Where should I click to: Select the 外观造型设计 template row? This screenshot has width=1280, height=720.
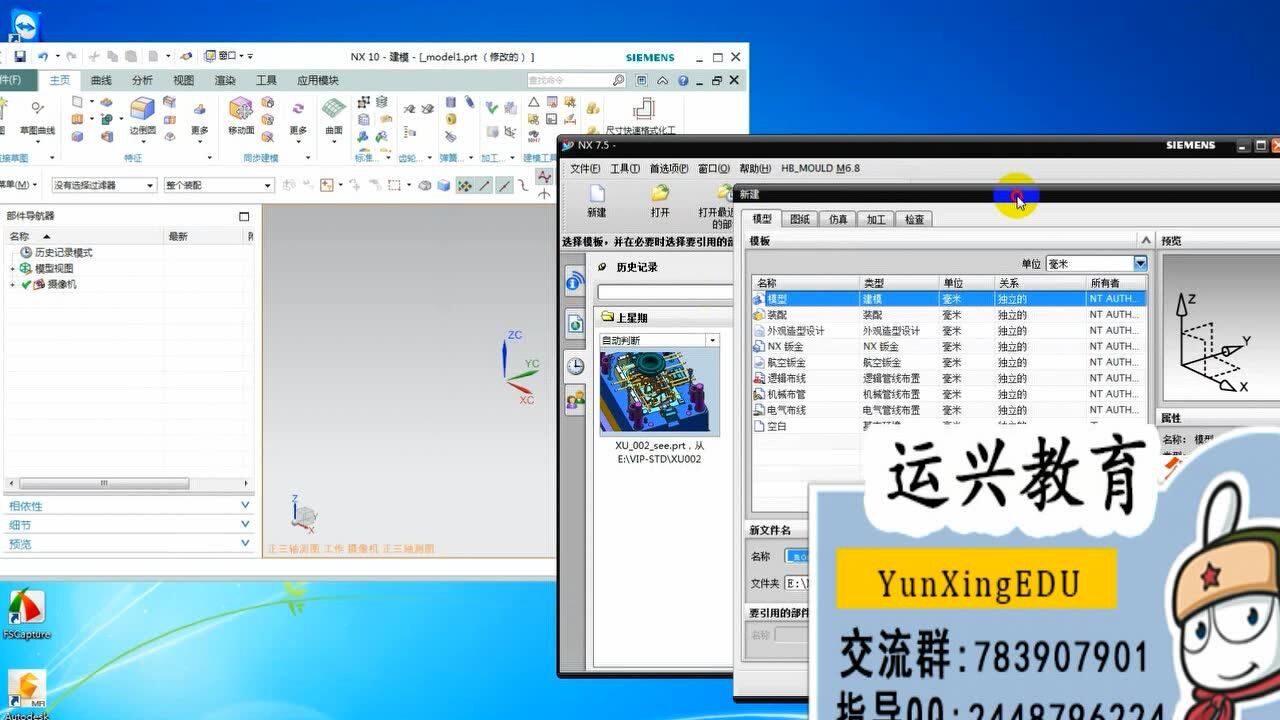pos(948,330)
